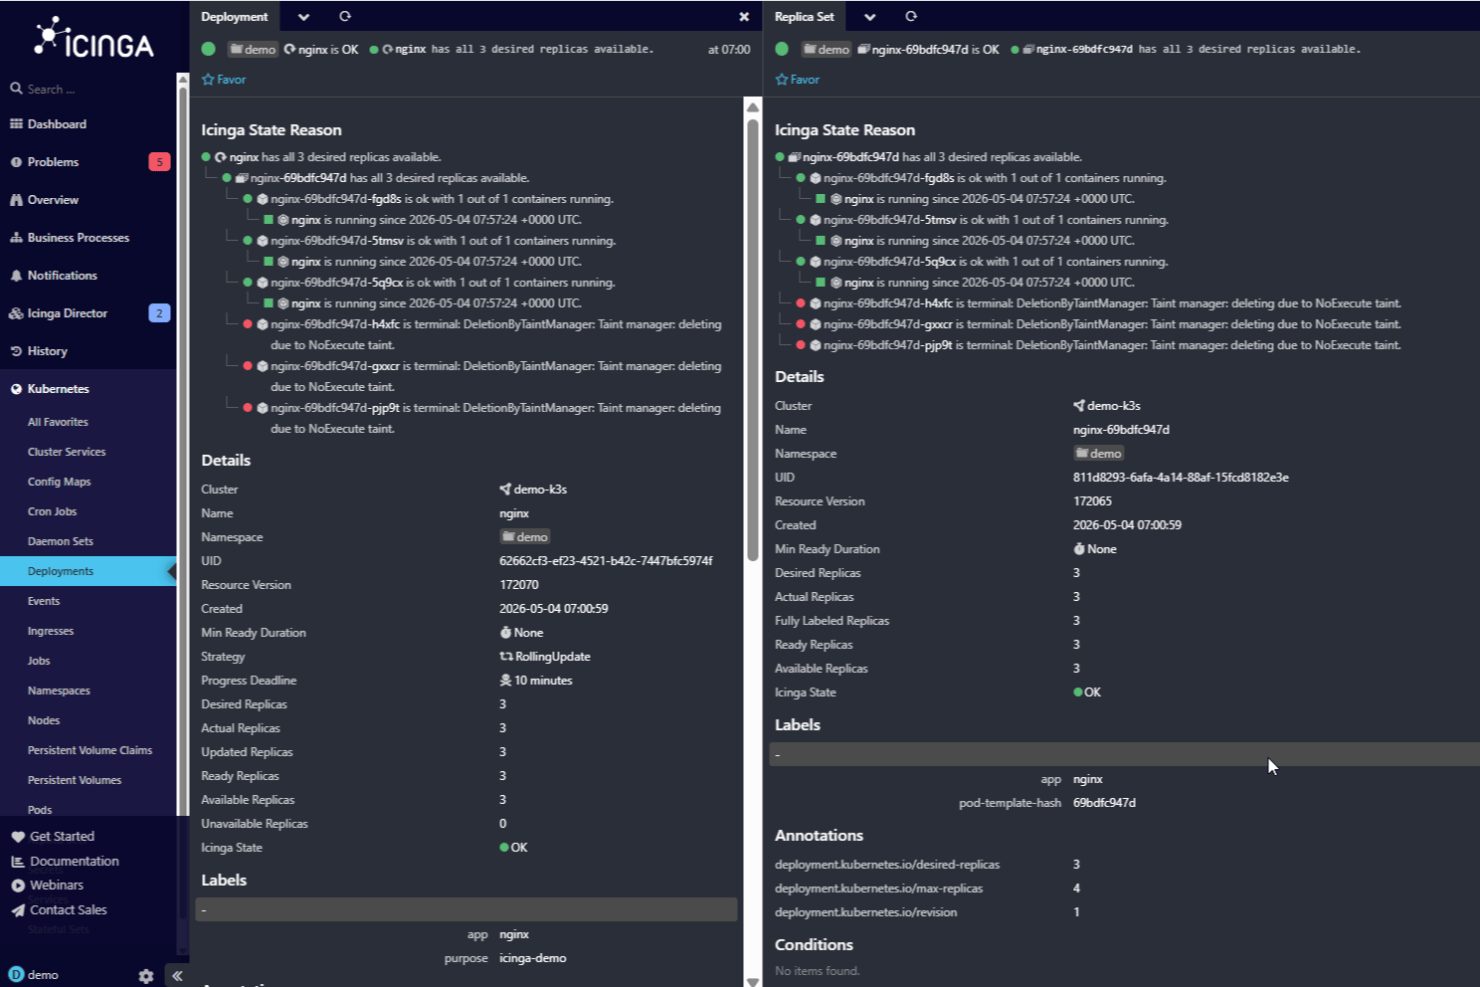The height and width of the screenshot is (987, 1480).
Task: Open the demo user profile
Action: [x=34, y=975]
